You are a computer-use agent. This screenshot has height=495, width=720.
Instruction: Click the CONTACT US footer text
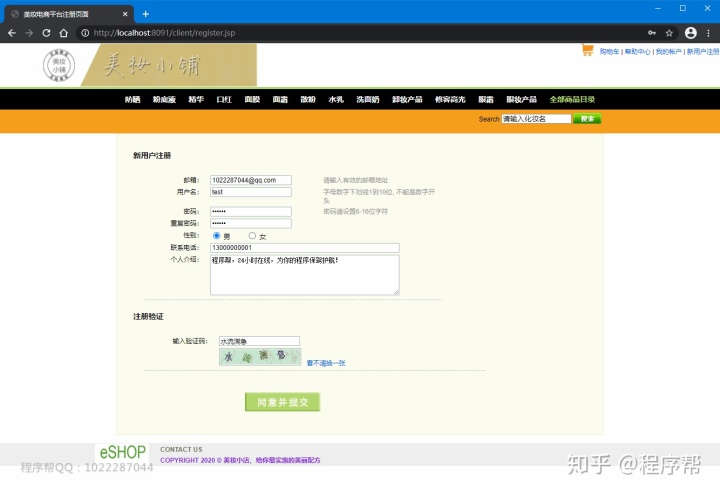coord(181,450)
